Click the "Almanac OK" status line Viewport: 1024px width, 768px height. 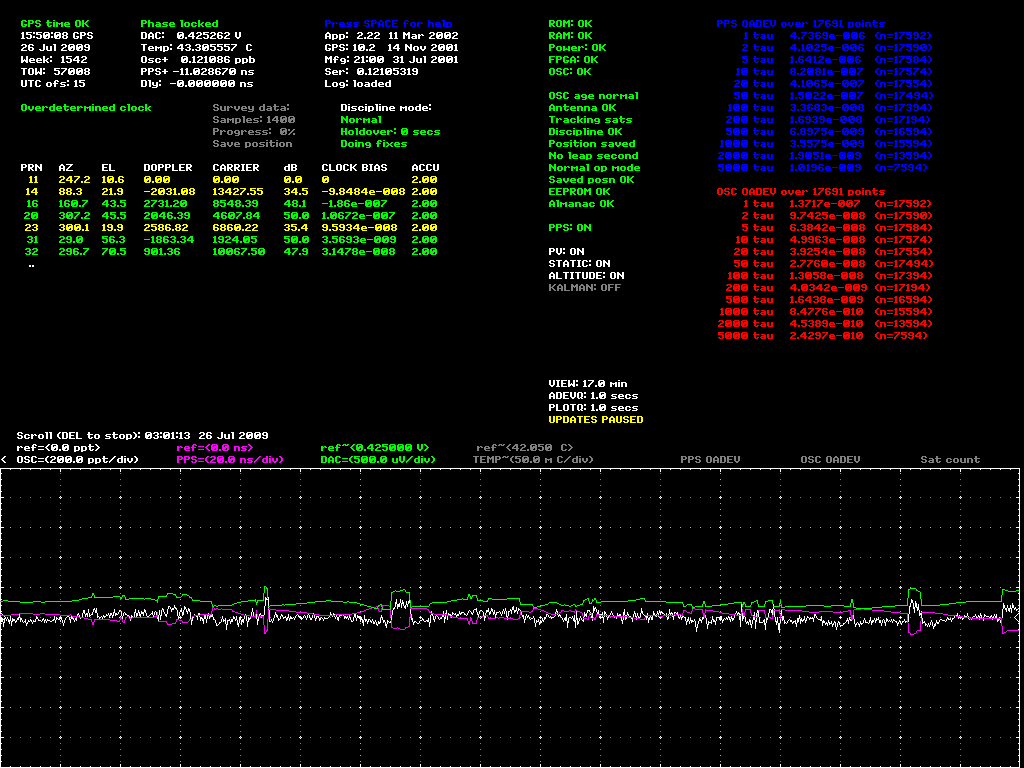(x=581, y=204)
